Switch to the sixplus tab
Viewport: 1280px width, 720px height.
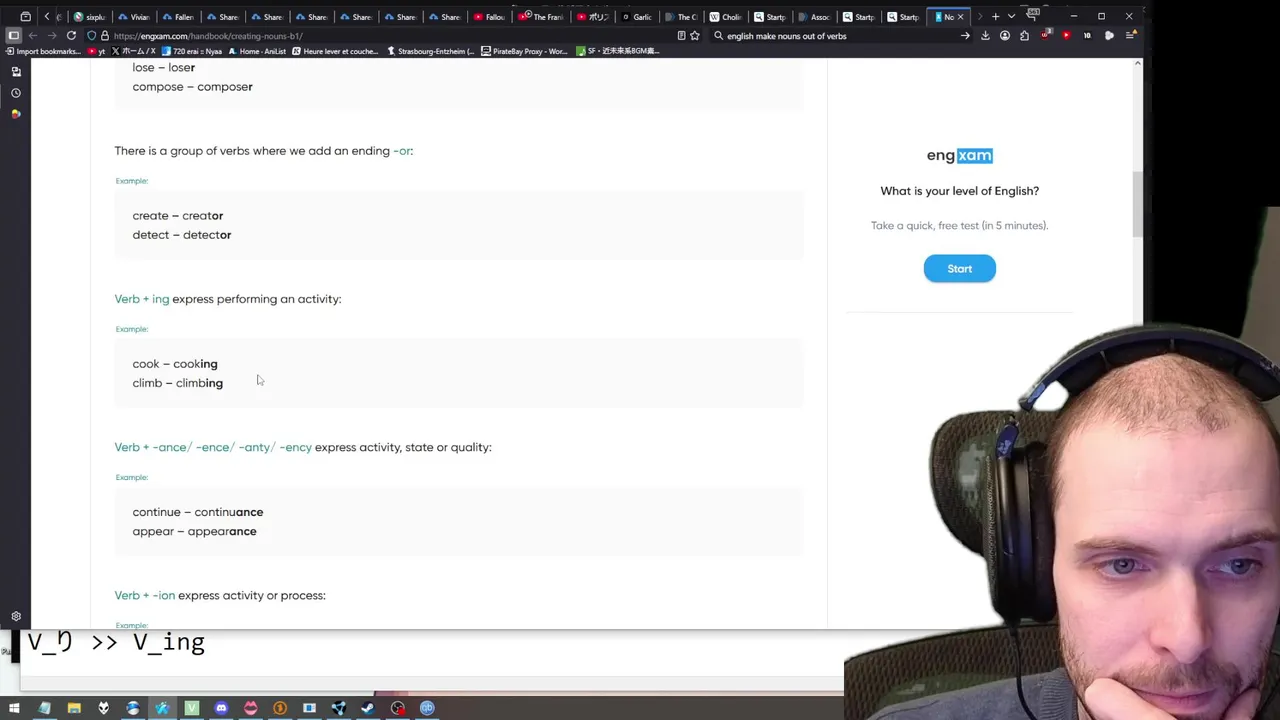[x=90, y=16]
